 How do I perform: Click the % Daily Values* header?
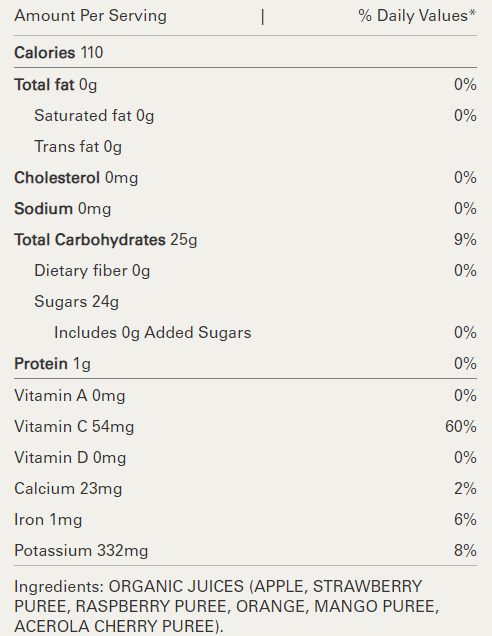(417, 16)
